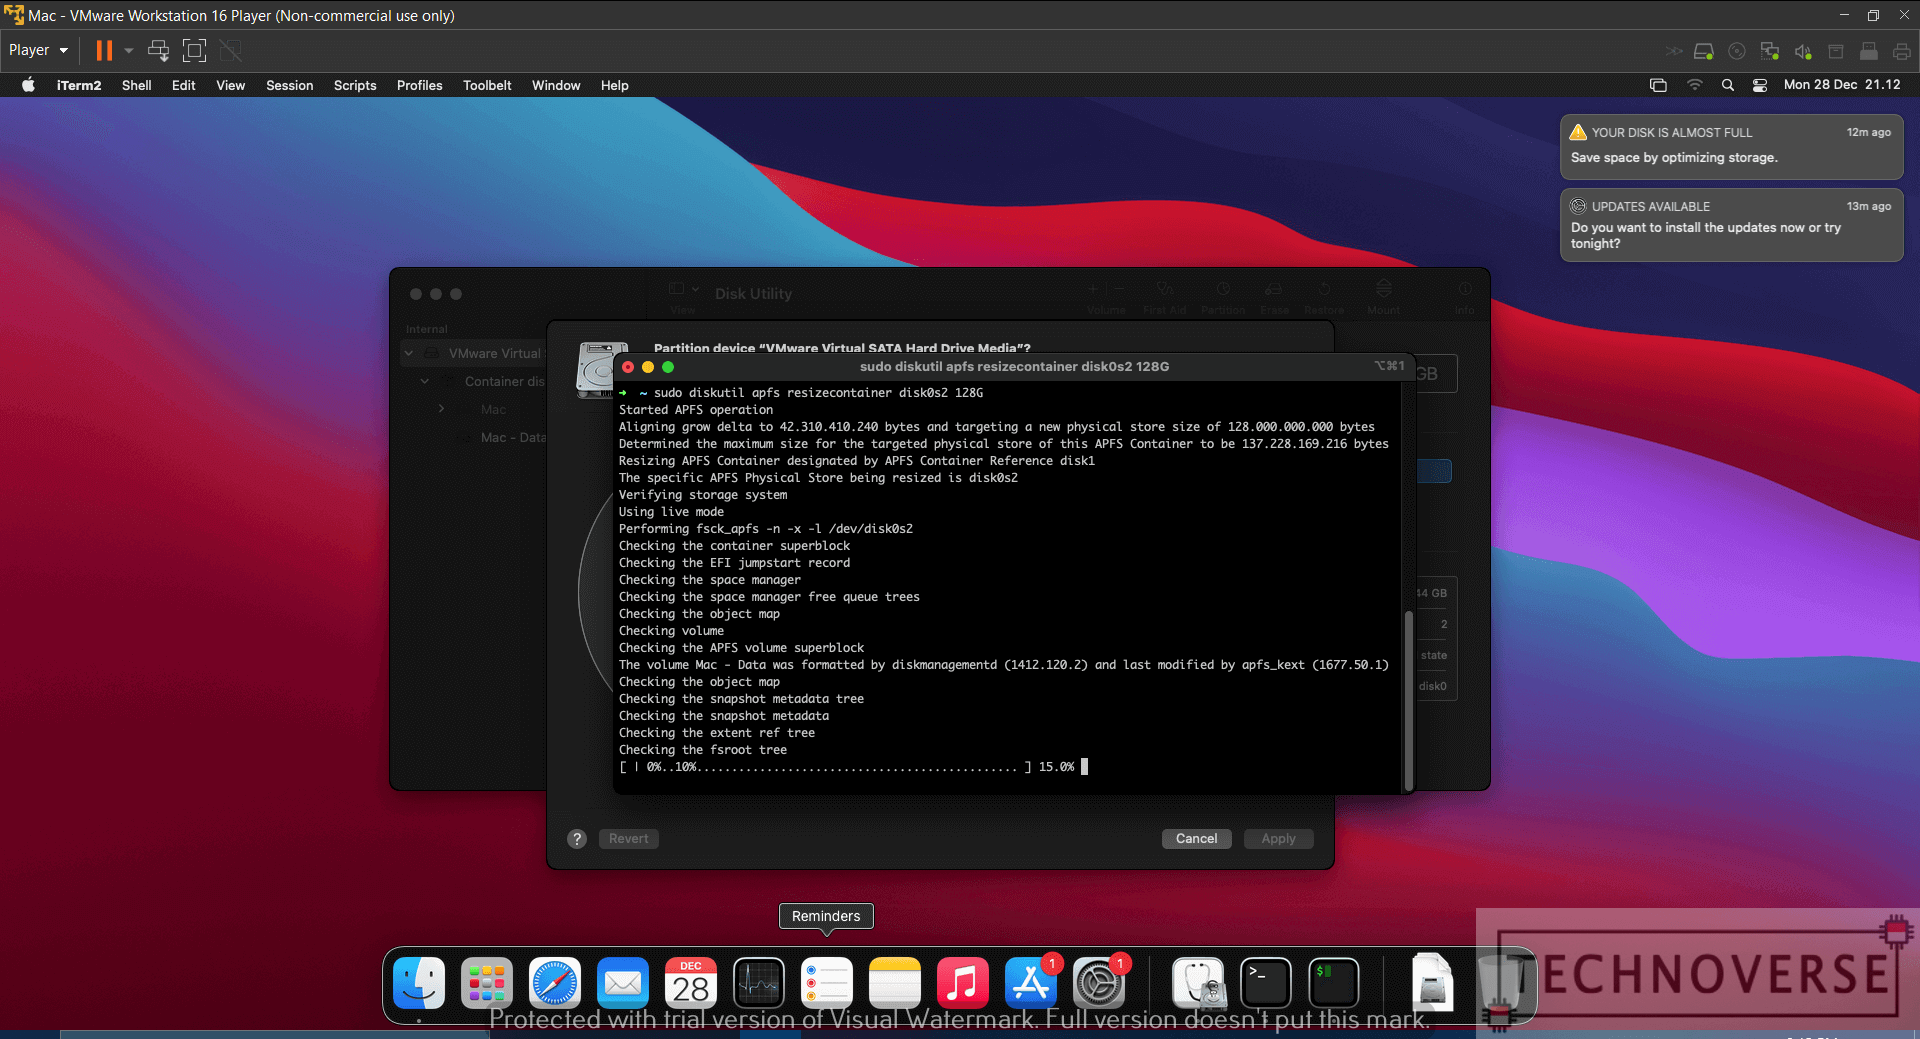
Task: Open the iTerm2 menu
Action: click(79, 85)
